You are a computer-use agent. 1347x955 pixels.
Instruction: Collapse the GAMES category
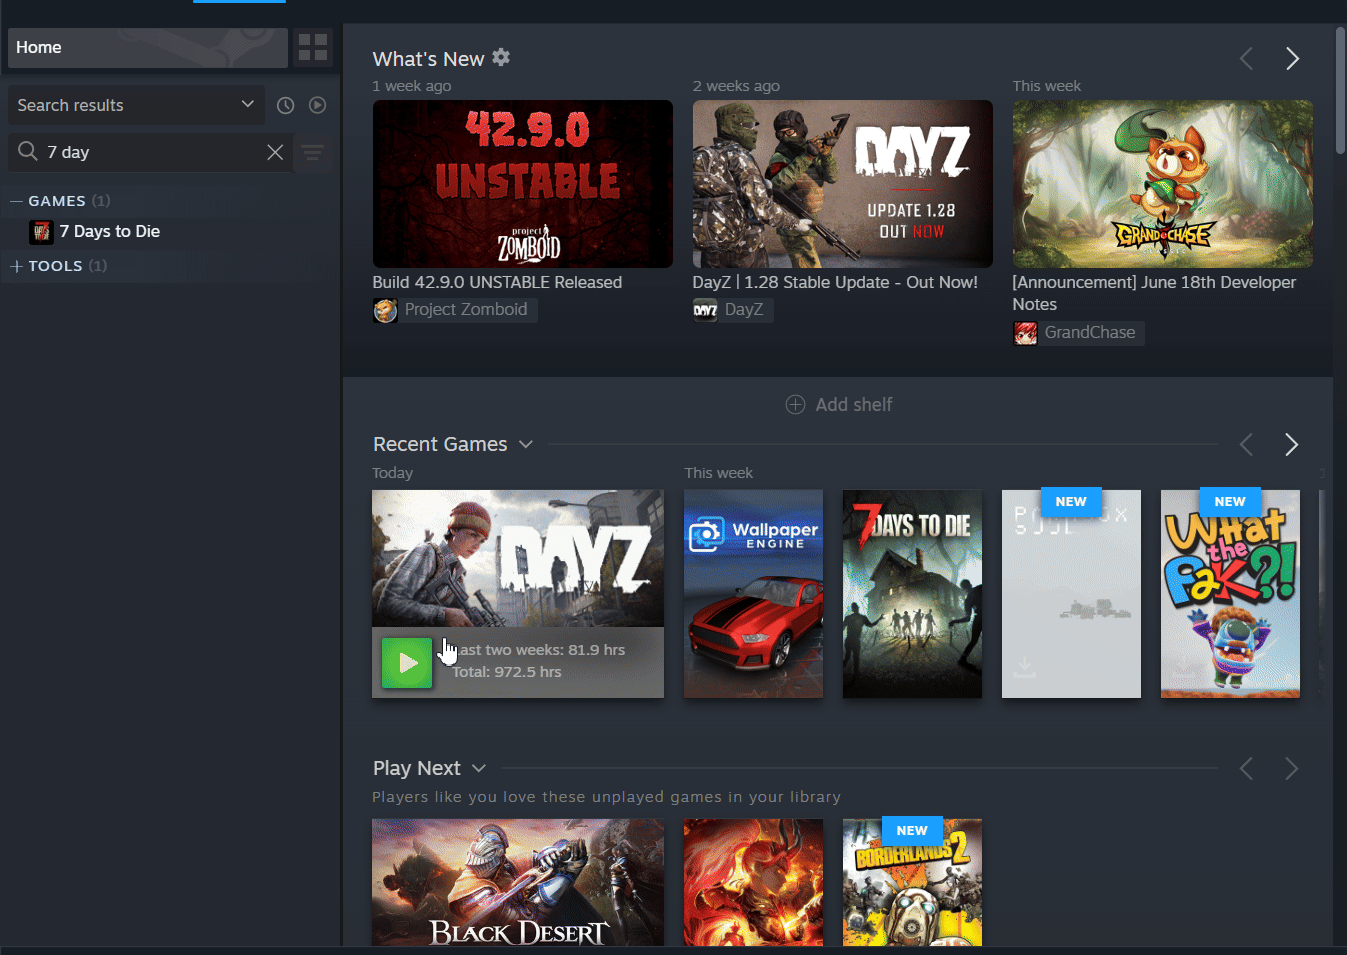coord(16,201)
